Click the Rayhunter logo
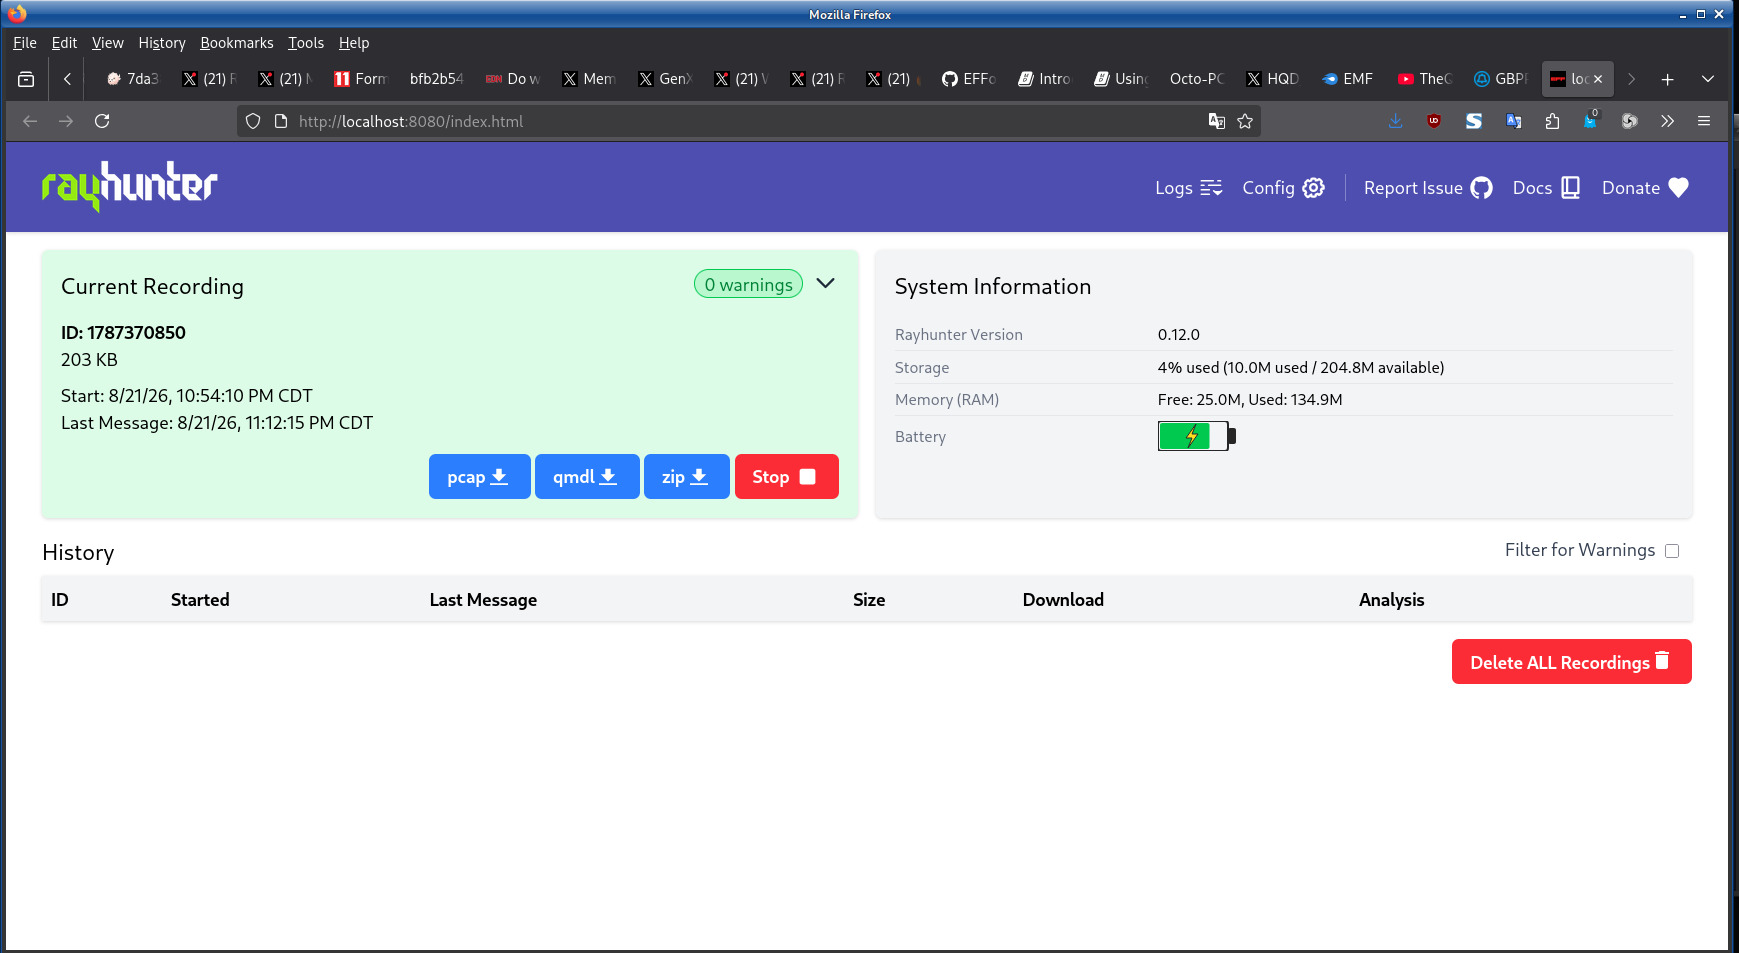The height and width of the screenshot is (953, 1739). coord(130,186)
